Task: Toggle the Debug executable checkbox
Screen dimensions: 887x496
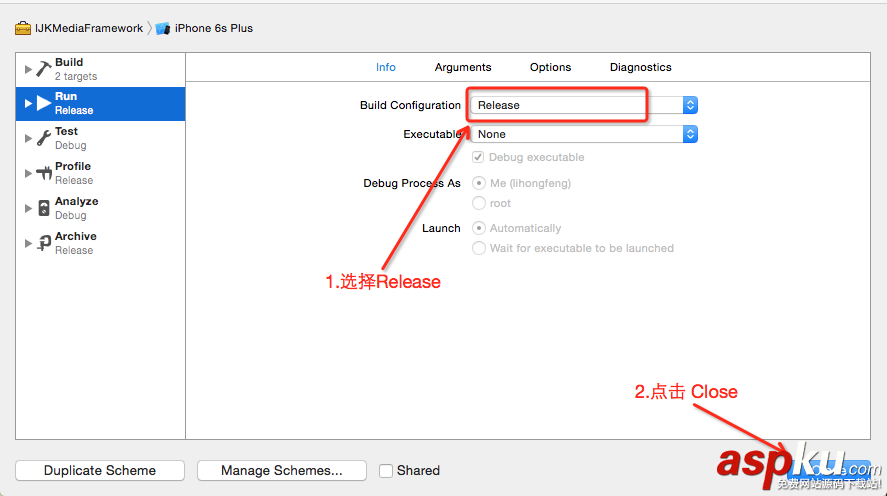Action: [479, 157]
